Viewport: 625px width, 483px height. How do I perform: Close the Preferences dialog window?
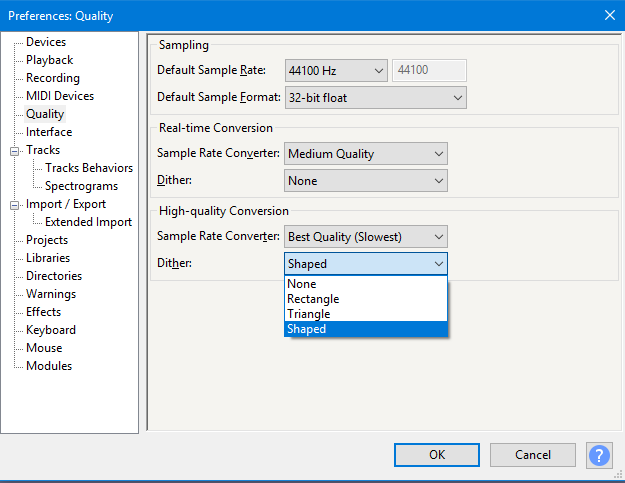tap(609, 15)
